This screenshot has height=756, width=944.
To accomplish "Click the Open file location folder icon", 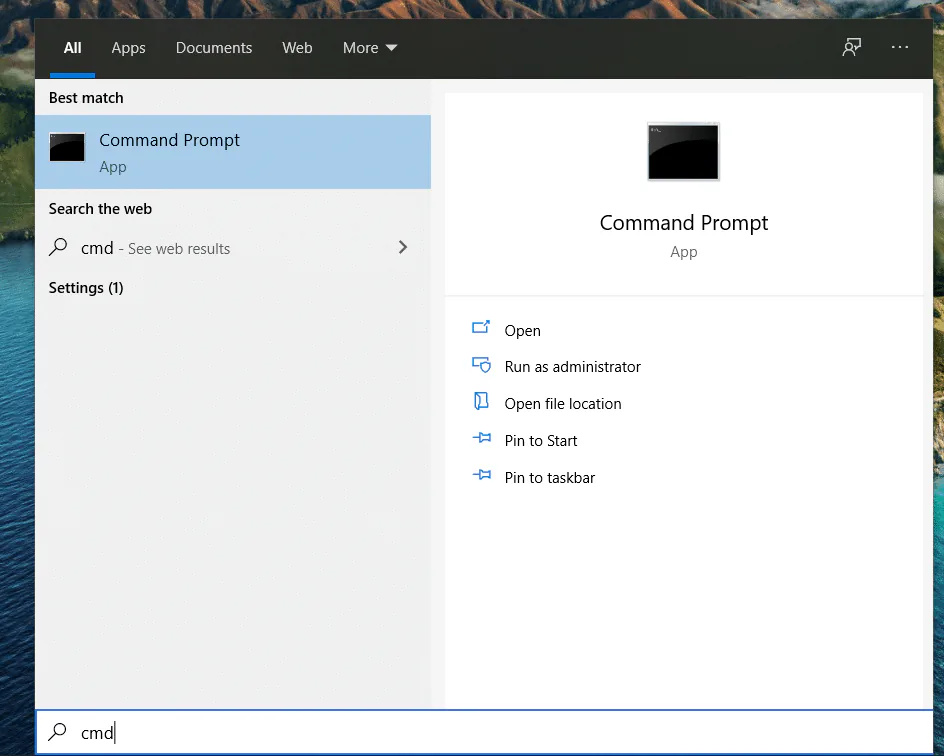I will coord(481,401).
